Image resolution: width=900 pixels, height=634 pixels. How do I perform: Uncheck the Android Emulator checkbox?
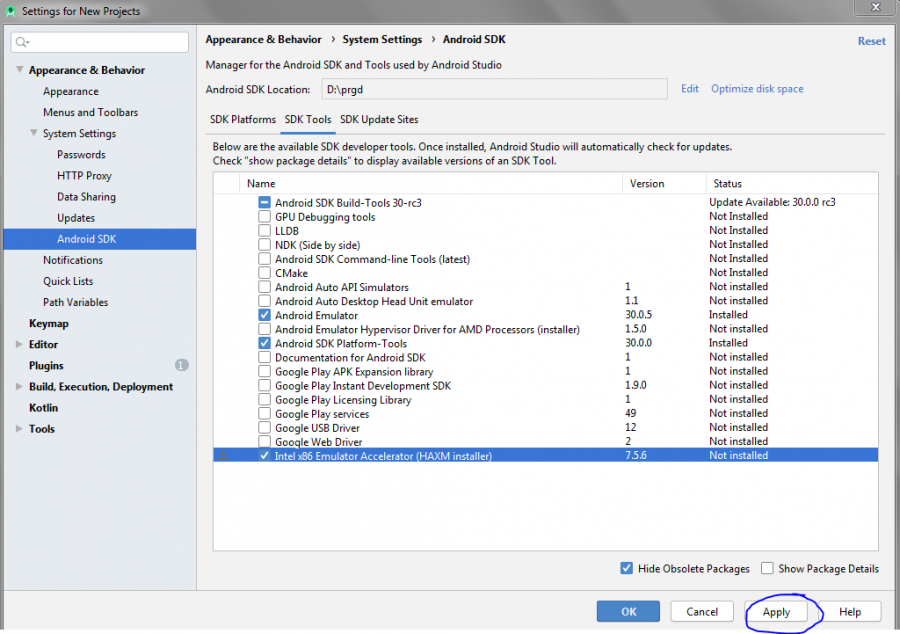coord(264,315)
